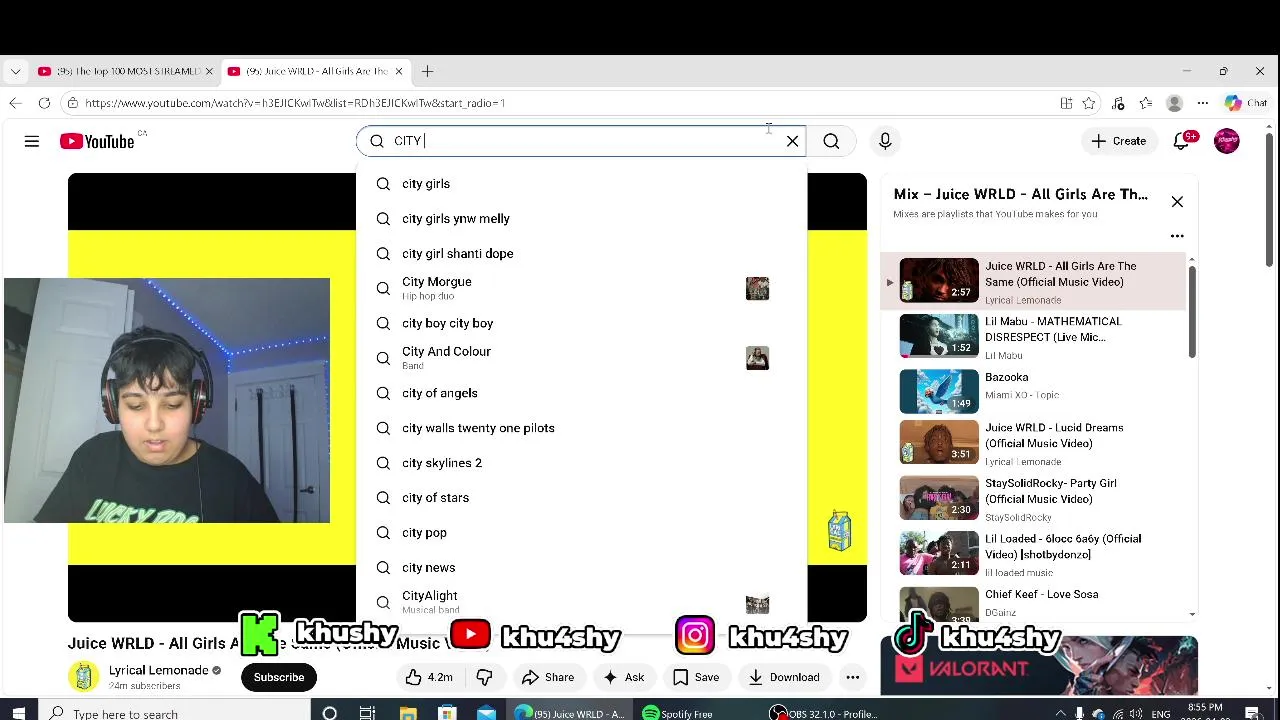Select suggestion "city walls twenty one pilots"
This screenshot has height=720, width=1280.
pos(581,428)
